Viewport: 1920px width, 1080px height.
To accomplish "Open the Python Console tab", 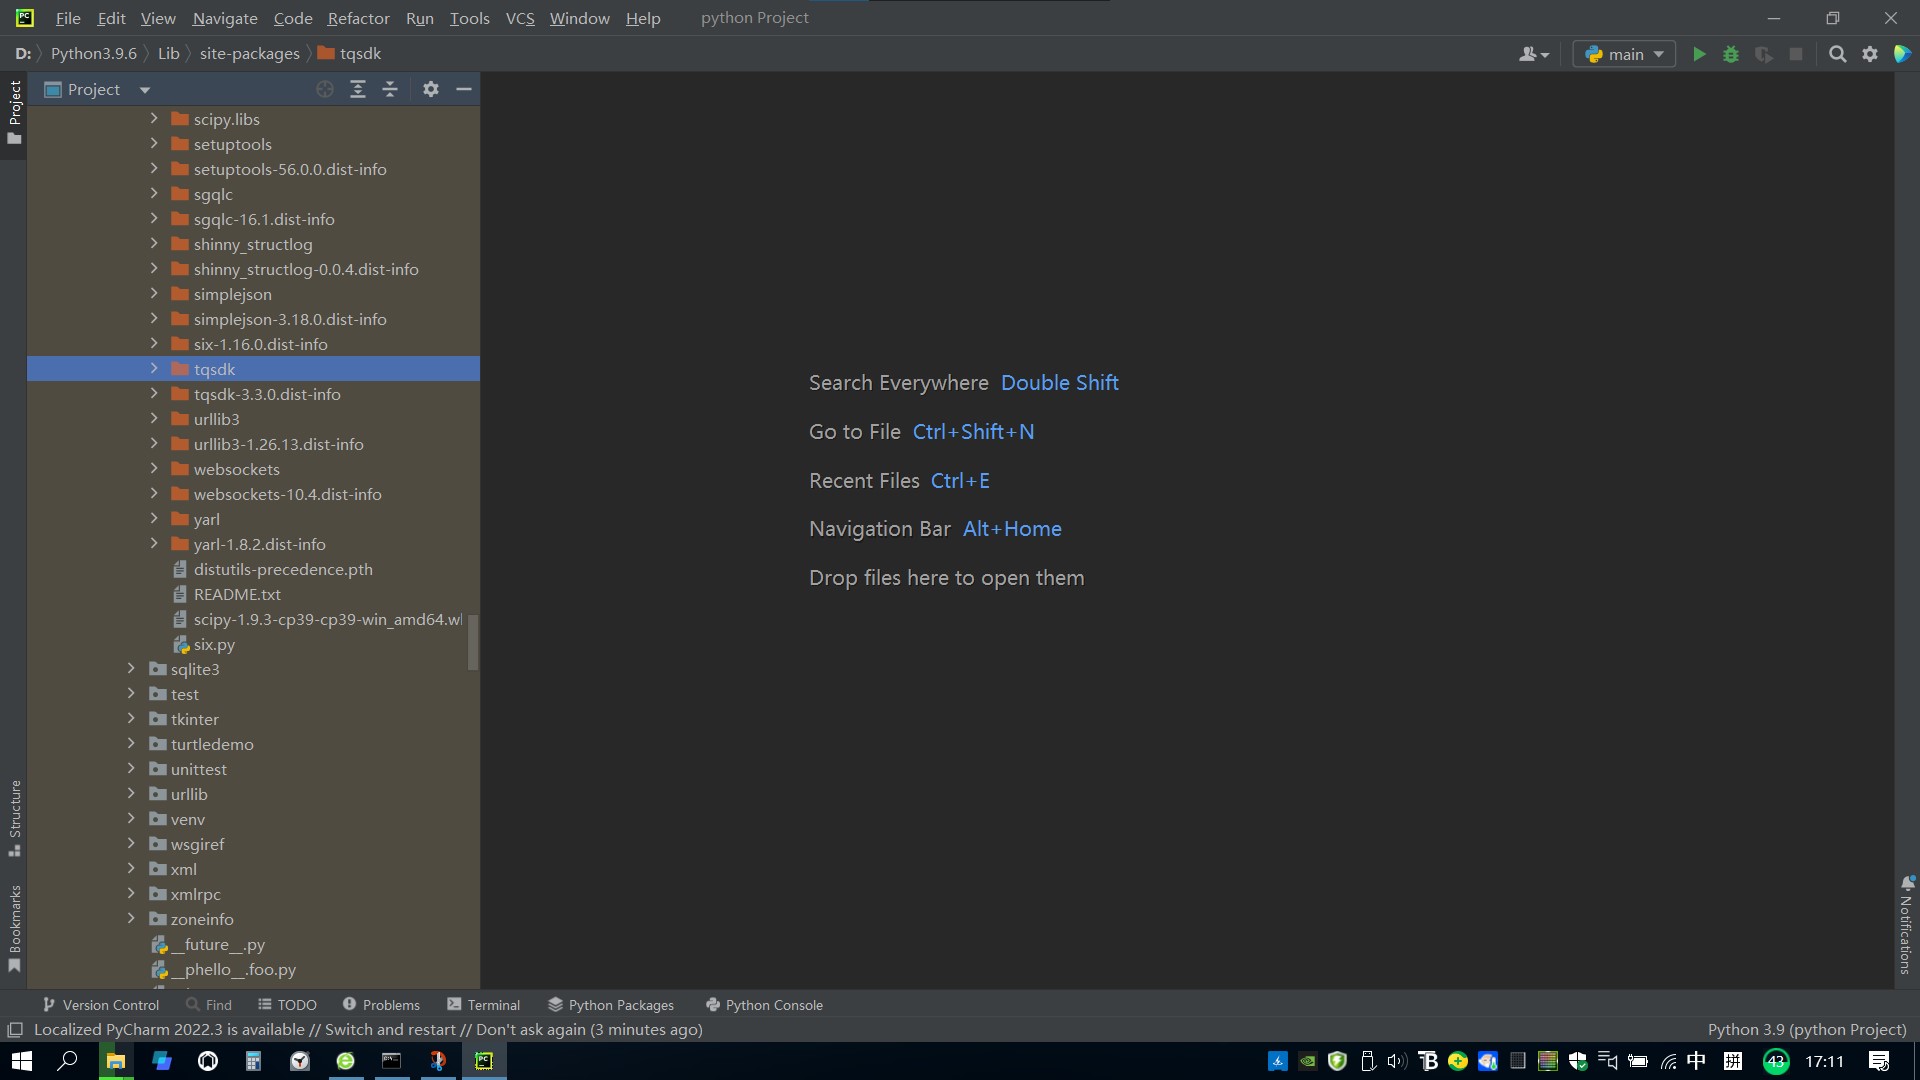I will (764, 1005).
